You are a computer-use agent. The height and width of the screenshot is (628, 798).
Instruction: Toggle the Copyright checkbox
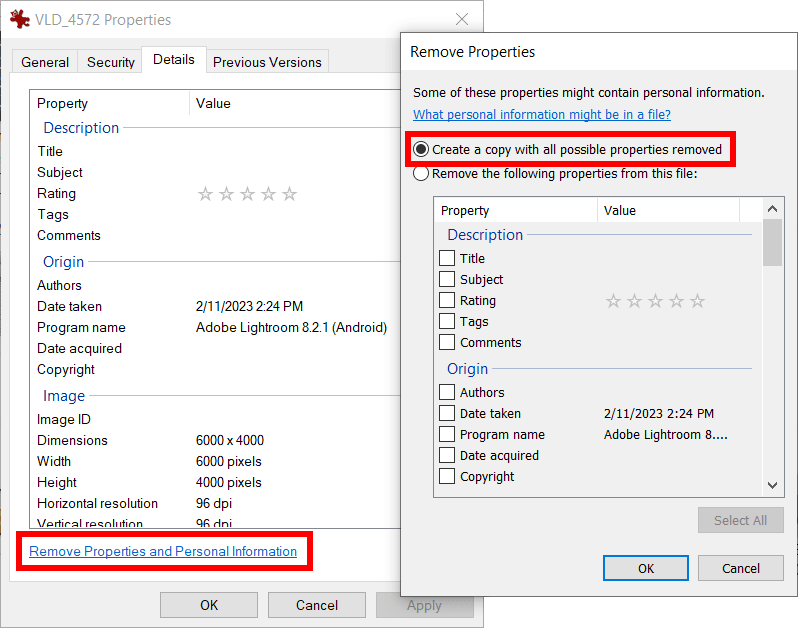447,476
